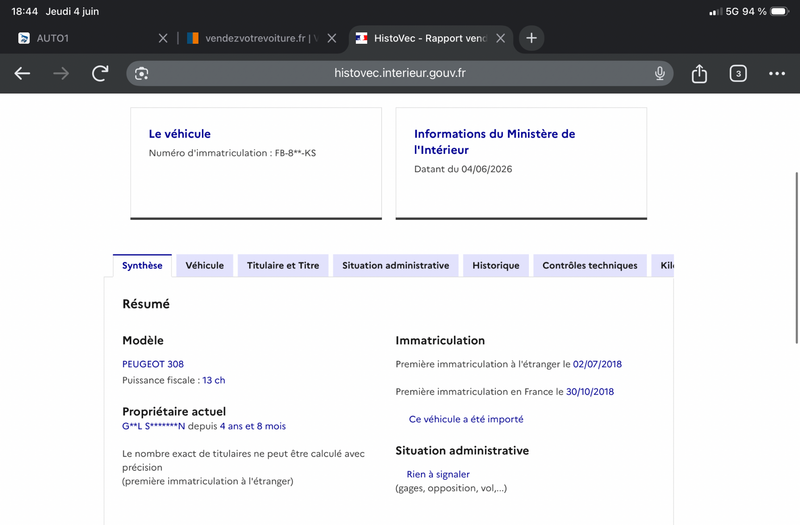
Task: Show the open tabs switcher (3)
Action: tap(738, 73)
